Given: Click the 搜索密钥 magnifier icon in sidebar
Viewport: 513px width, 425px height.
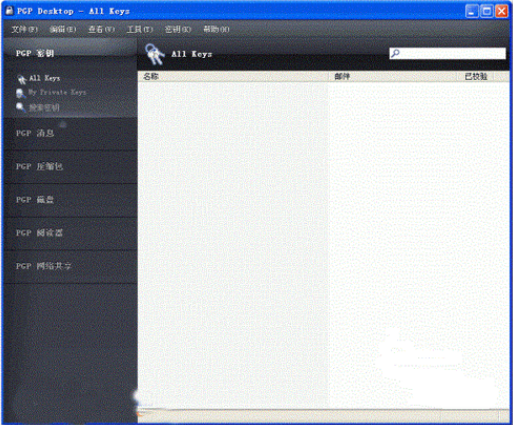Looking at the screenshot, I should point(21,107).
